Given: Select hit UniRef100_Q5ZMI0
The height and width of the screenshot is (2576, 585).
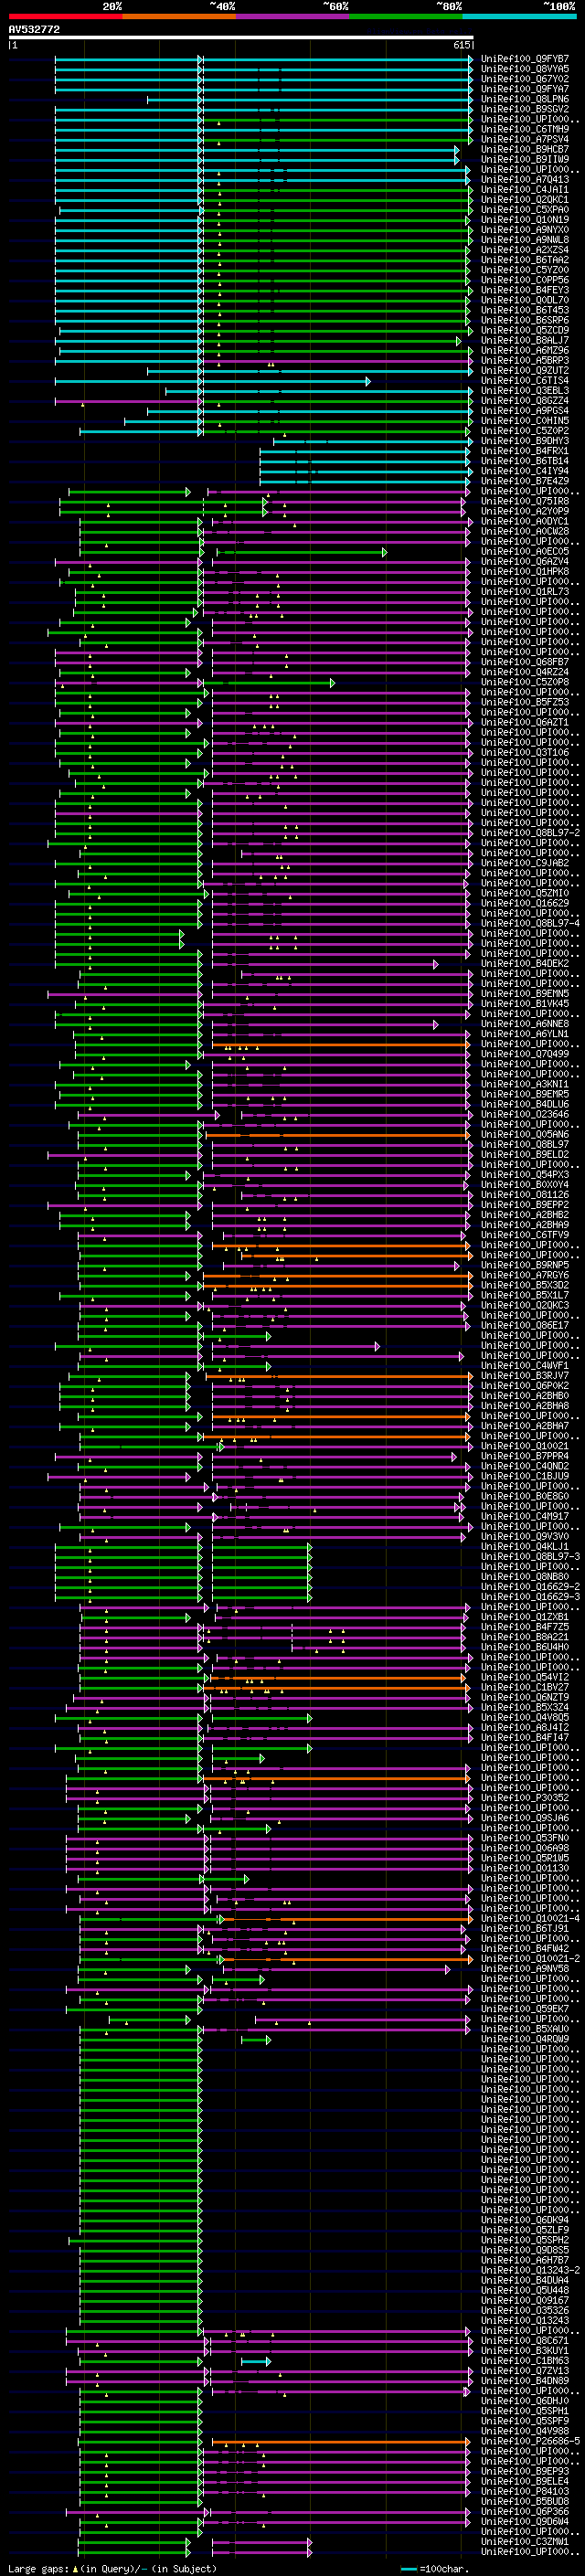Looking at the screenshot, I should 525,894.
